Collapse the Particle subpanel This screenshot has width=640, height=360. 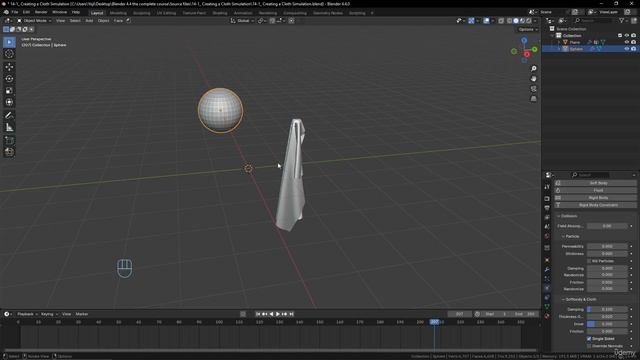point(570,236)
